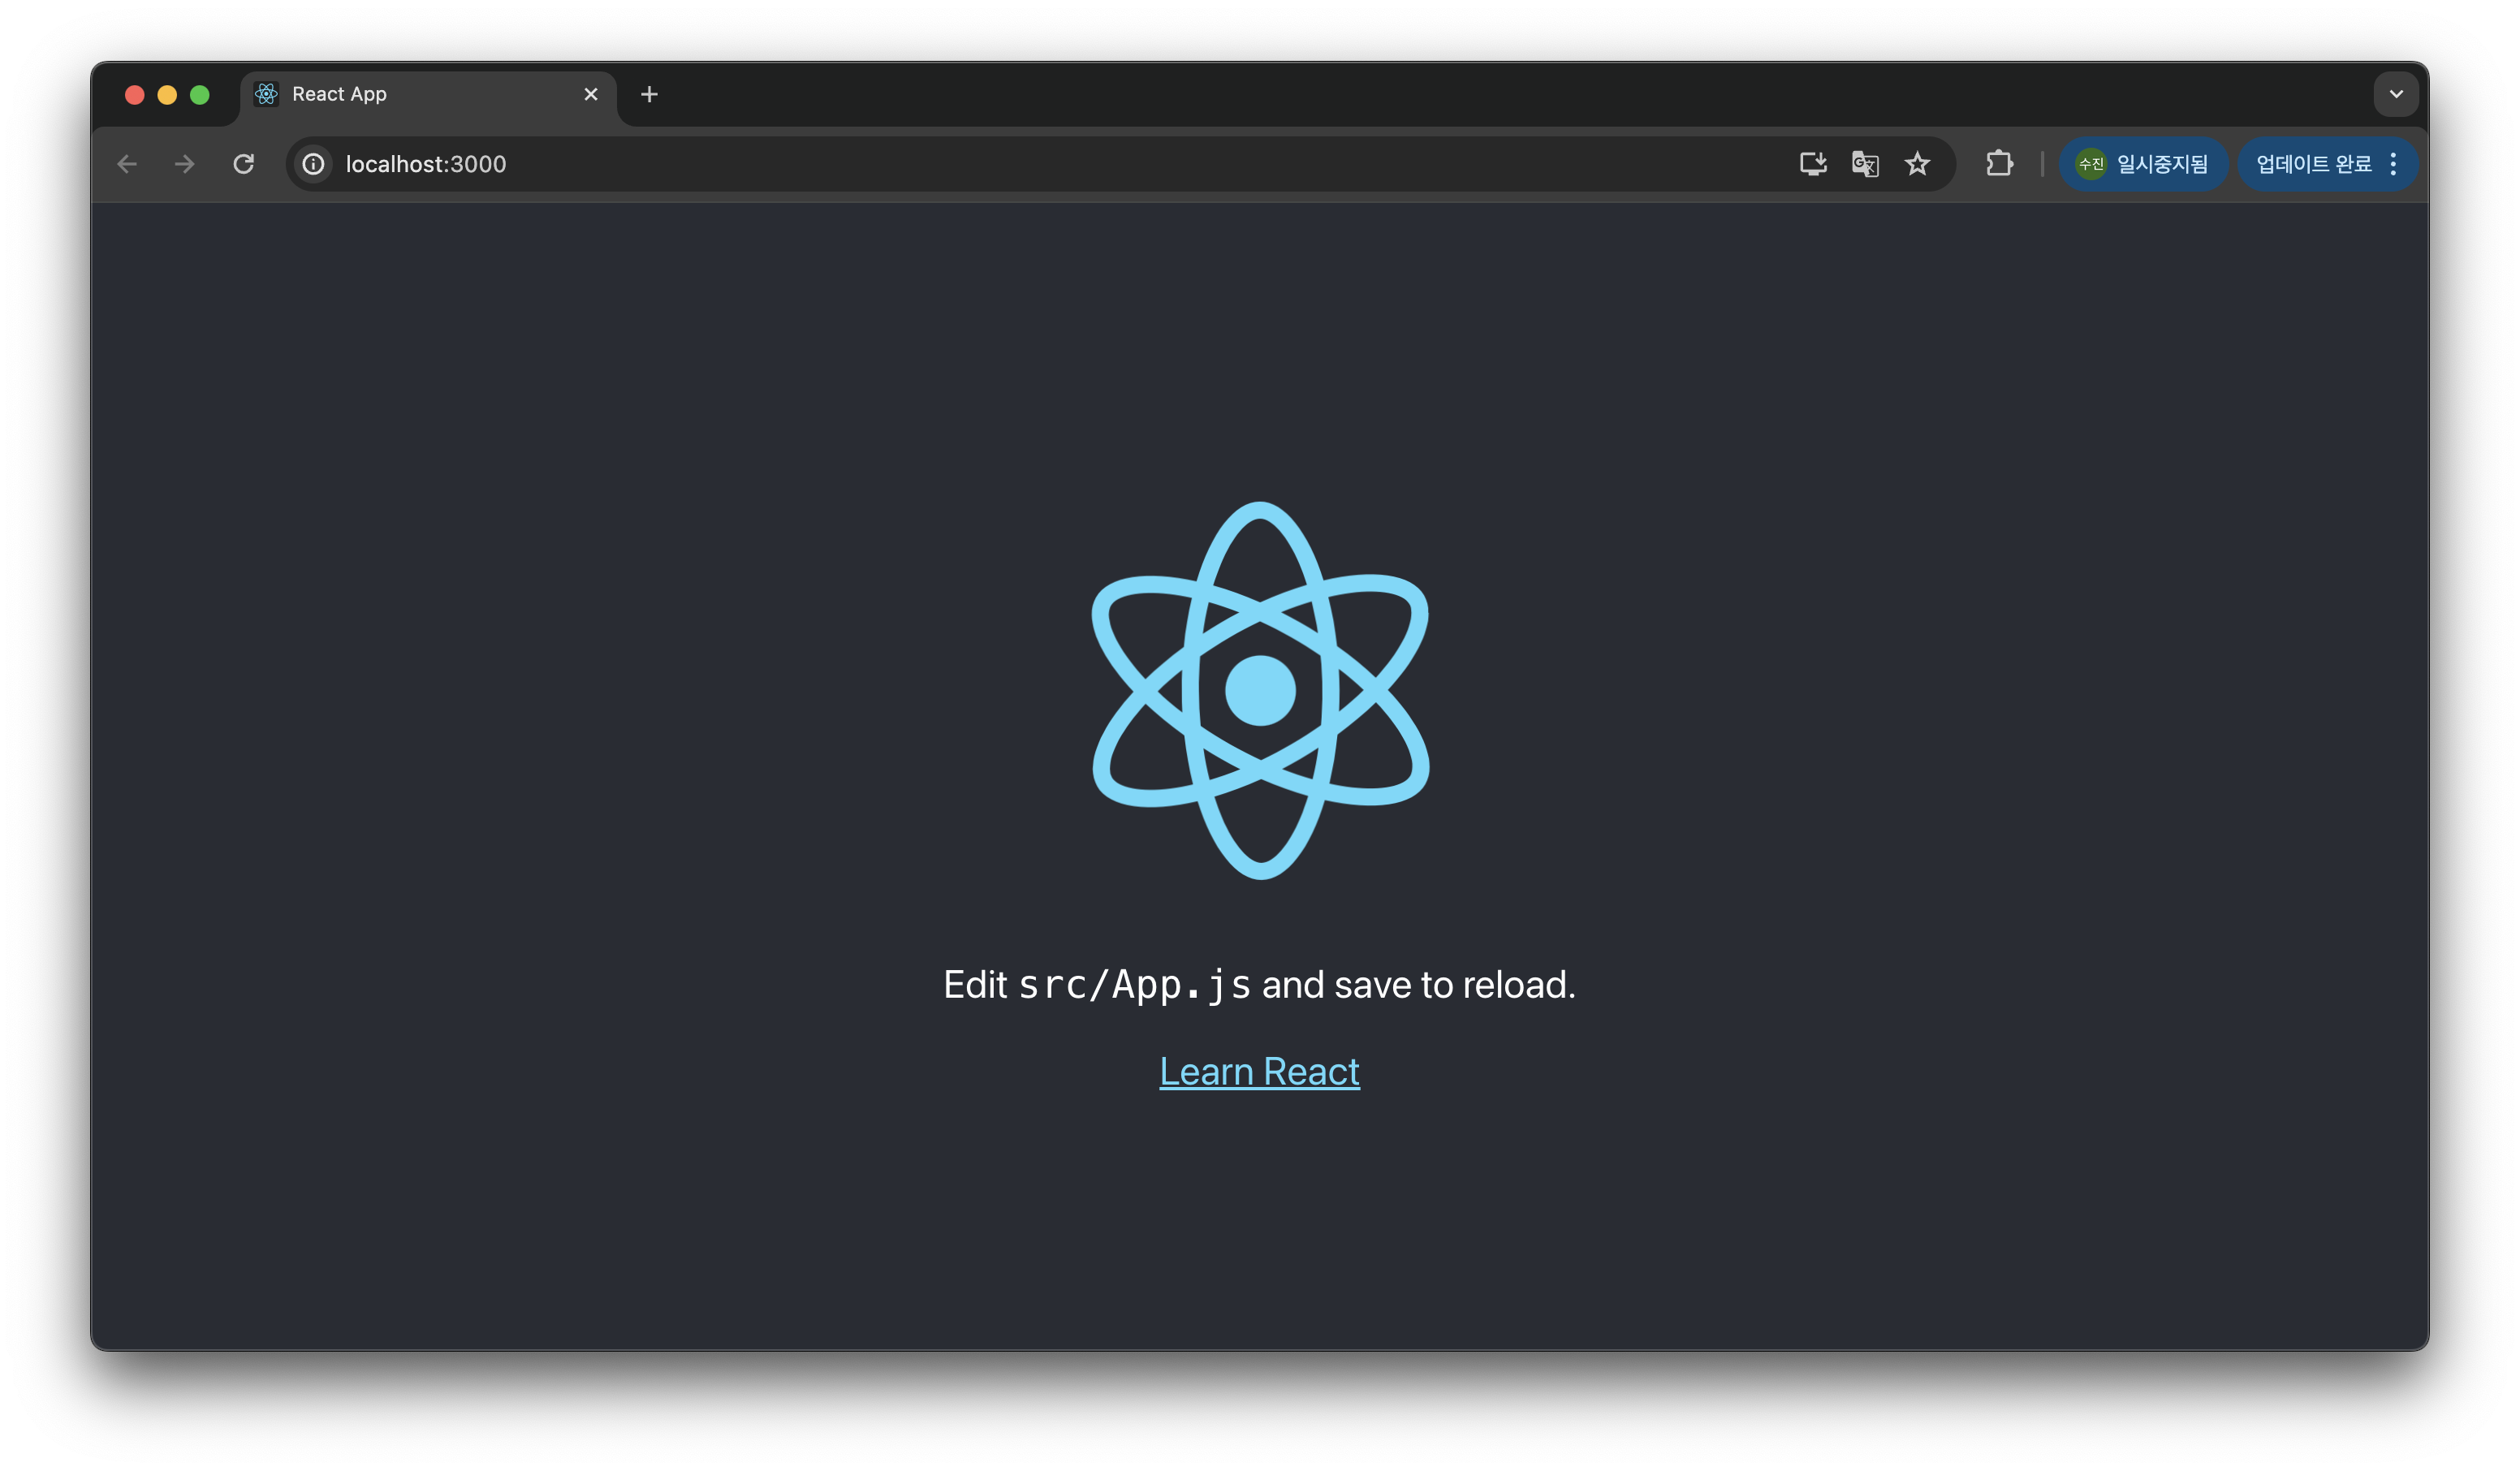View site information icon

[314, 164]
